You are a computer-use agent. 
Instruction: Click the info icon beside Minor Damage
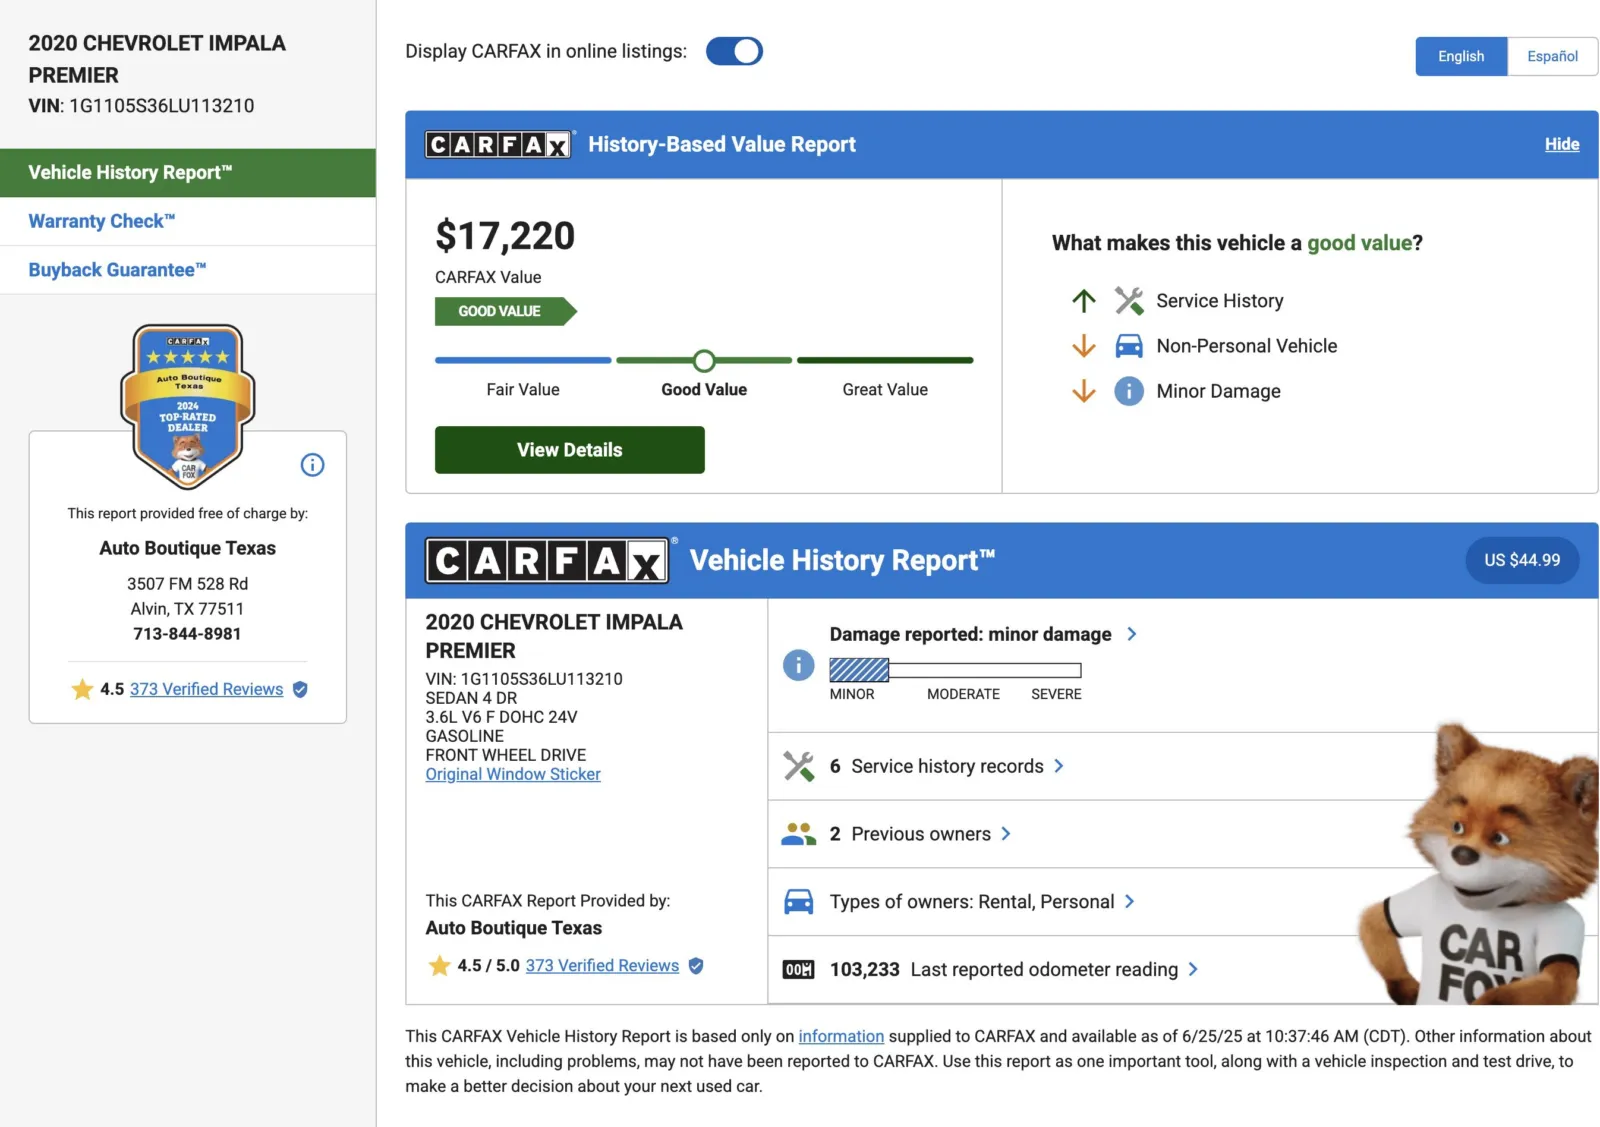point(1129,391)
